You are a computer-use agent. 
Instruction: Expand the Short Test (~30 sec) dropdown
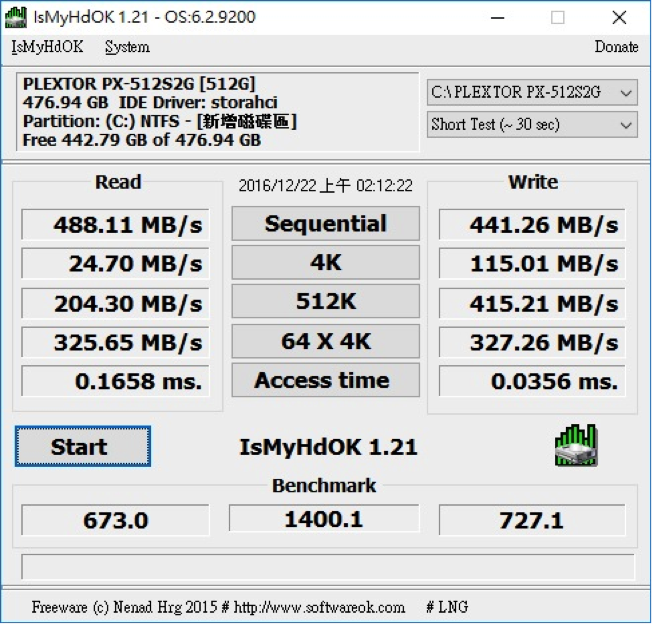532,124
